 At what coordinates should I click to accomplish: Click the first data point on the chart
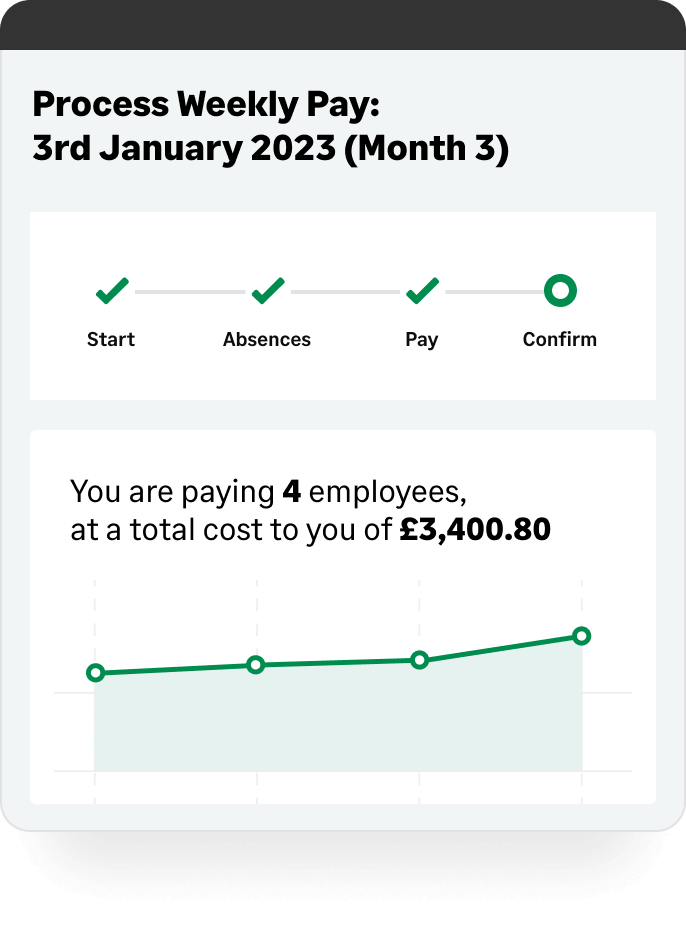click(x=95, y=673)
